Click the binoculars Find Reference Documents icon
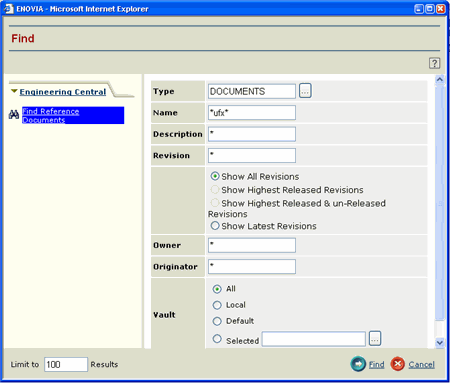The width and height of the screenshot is (450, 383). [14, 115]
